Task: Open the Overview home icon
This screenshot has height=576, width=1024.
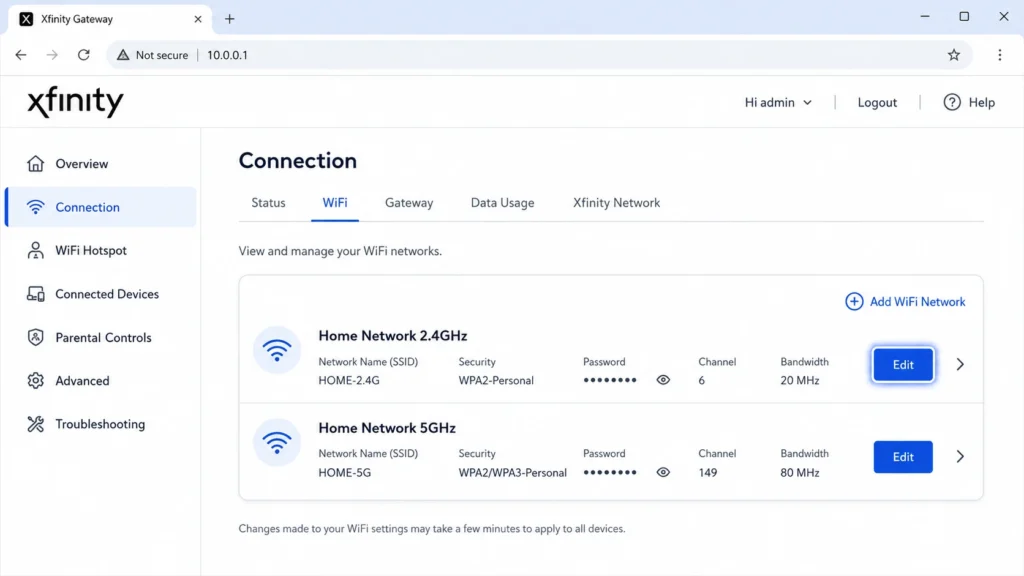Action: point(35,163)
